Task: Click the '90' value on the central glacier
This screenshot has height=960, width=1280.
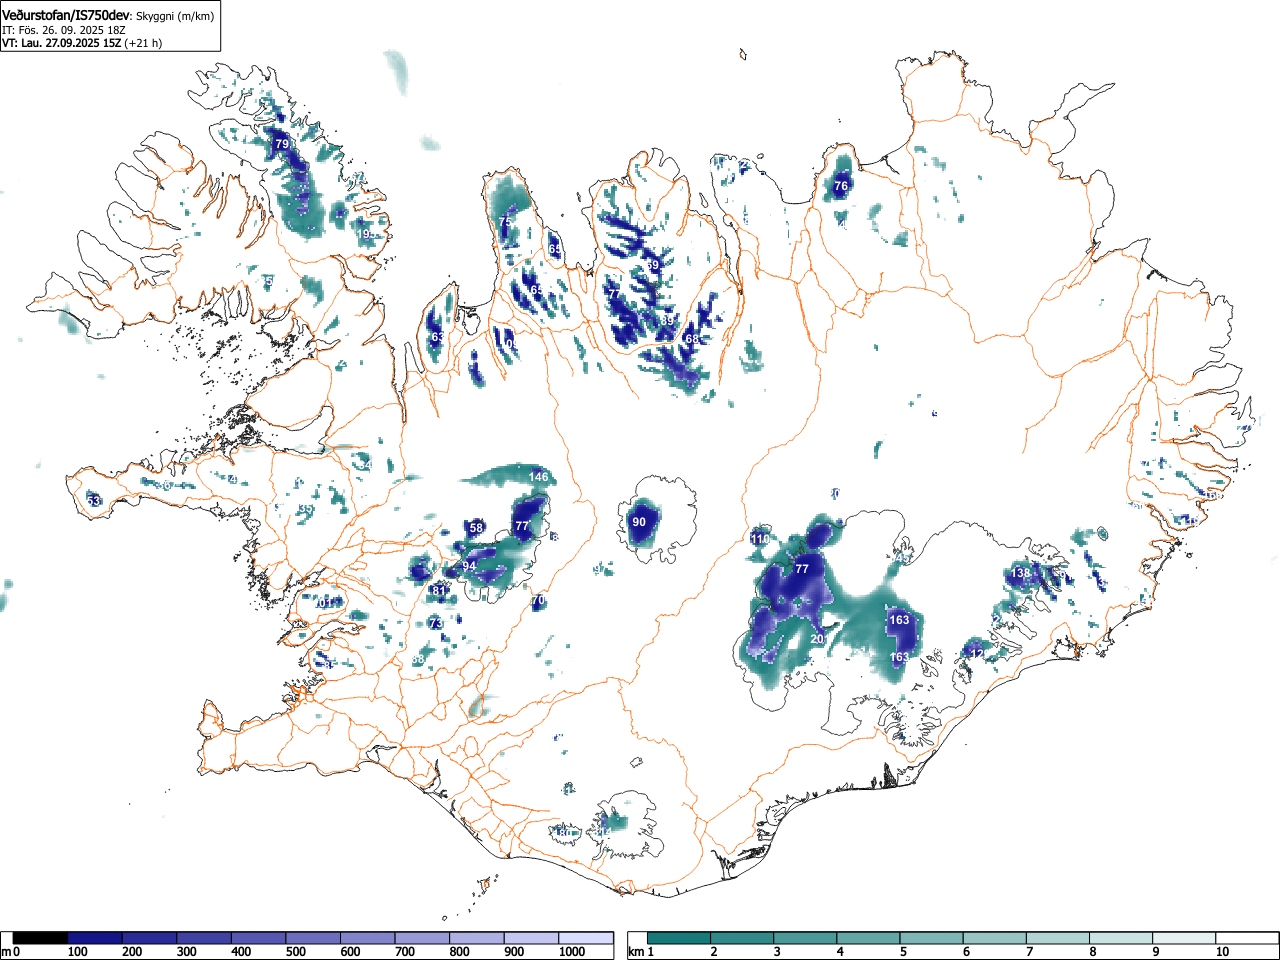Action: click(x=639, y=522)
